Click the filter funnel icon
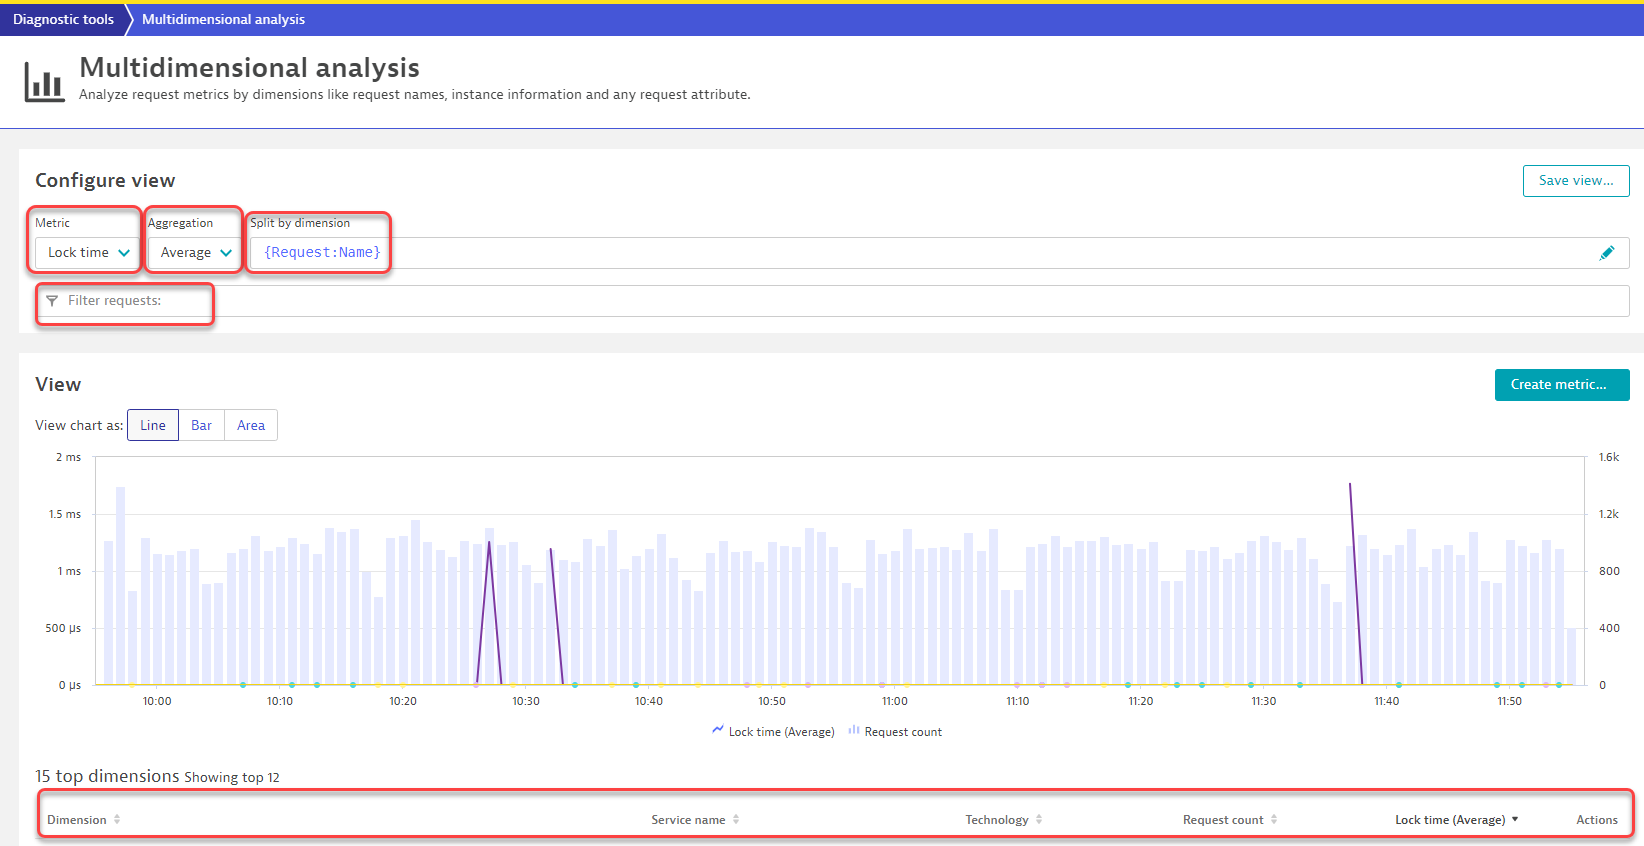This screenshot has height=846, width=1644. (52, 301)
